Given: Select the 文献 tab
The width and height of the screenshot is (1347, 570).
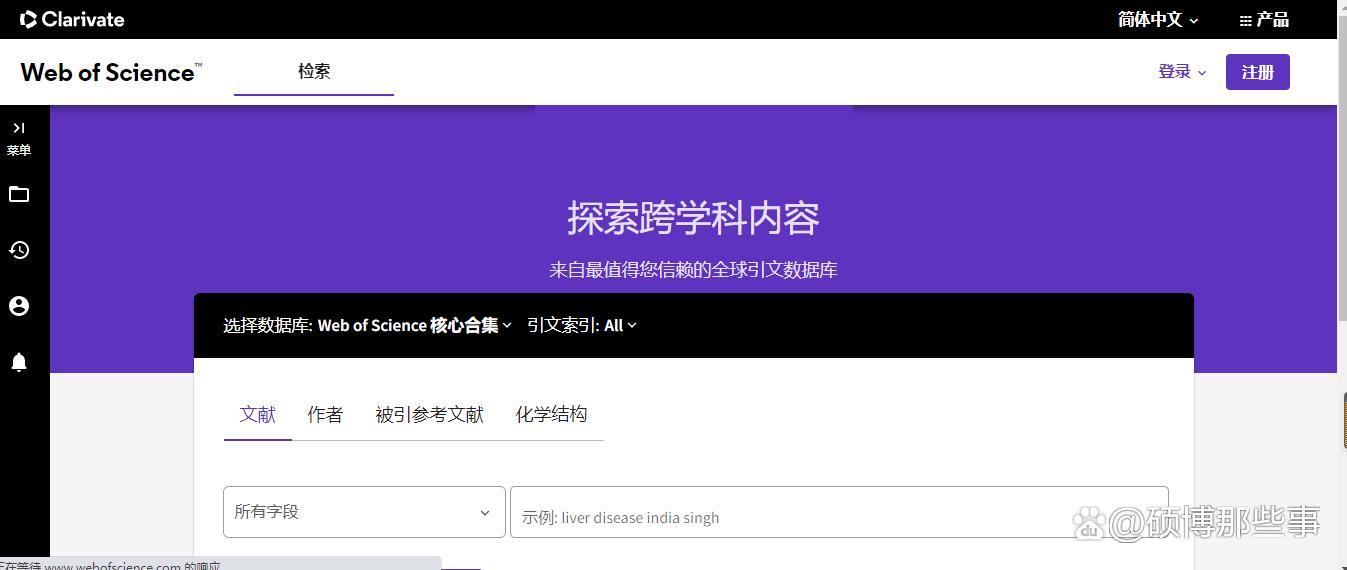Looking at the screenshot, I should (258, 414).
